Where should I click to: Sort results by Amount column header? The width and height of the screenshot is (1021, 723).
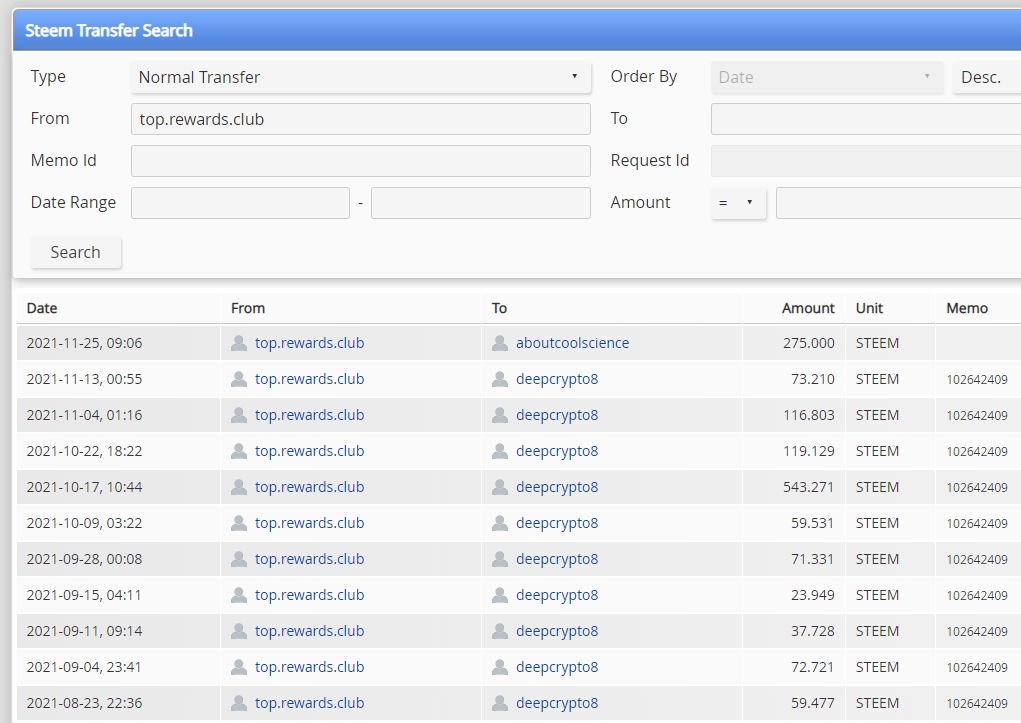(x=808, y=308)
